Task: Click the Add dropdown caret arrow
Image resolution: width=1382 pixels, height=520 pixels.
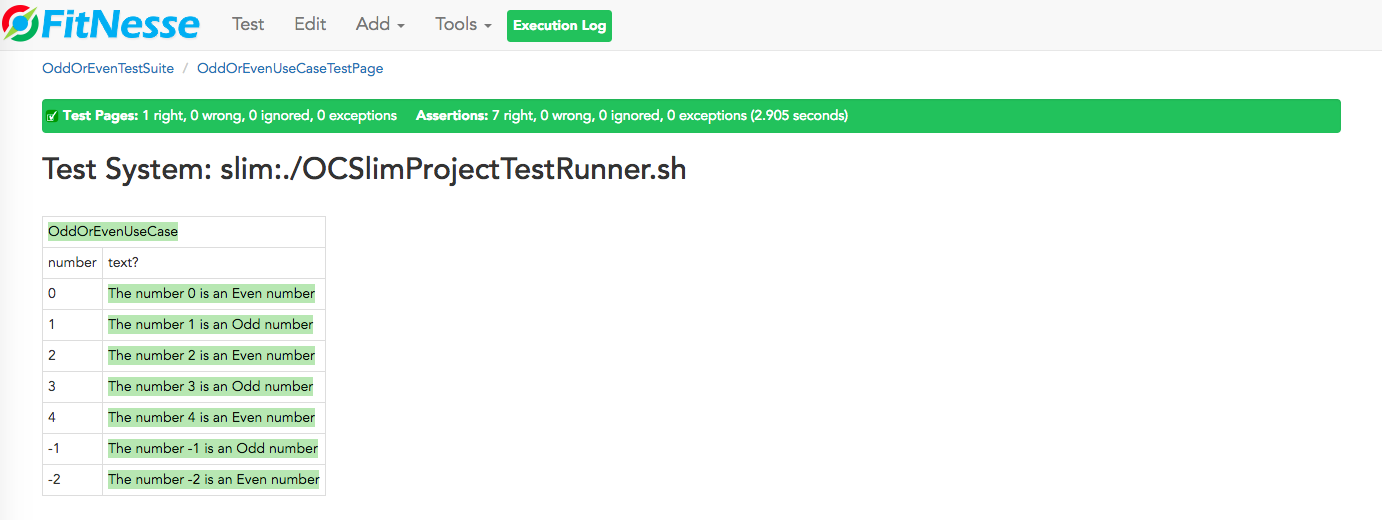Action: (401, 27)
